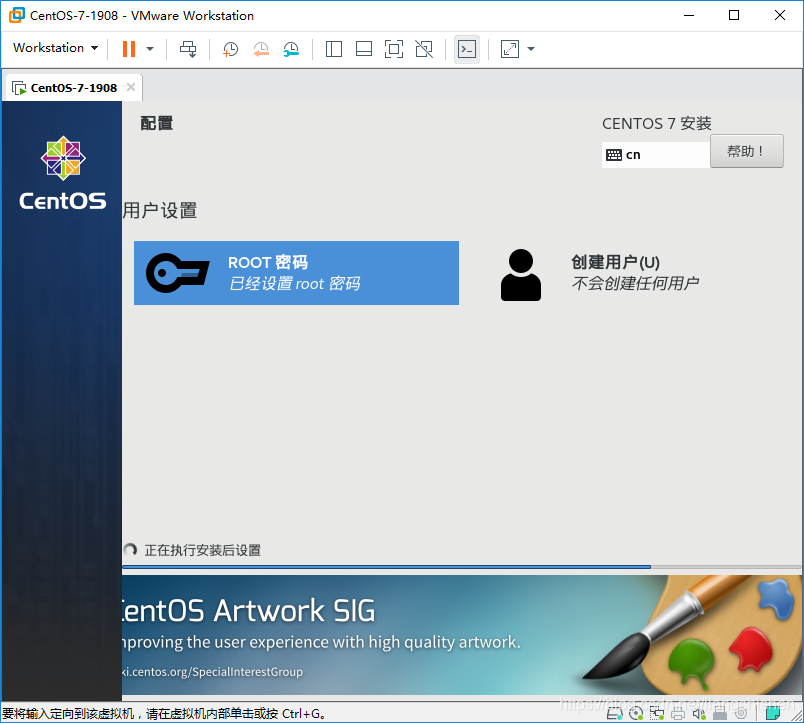Open the ROOT 密码 settings tile
This screenshot has width=804, height=723.
click(x=296, y=272)
